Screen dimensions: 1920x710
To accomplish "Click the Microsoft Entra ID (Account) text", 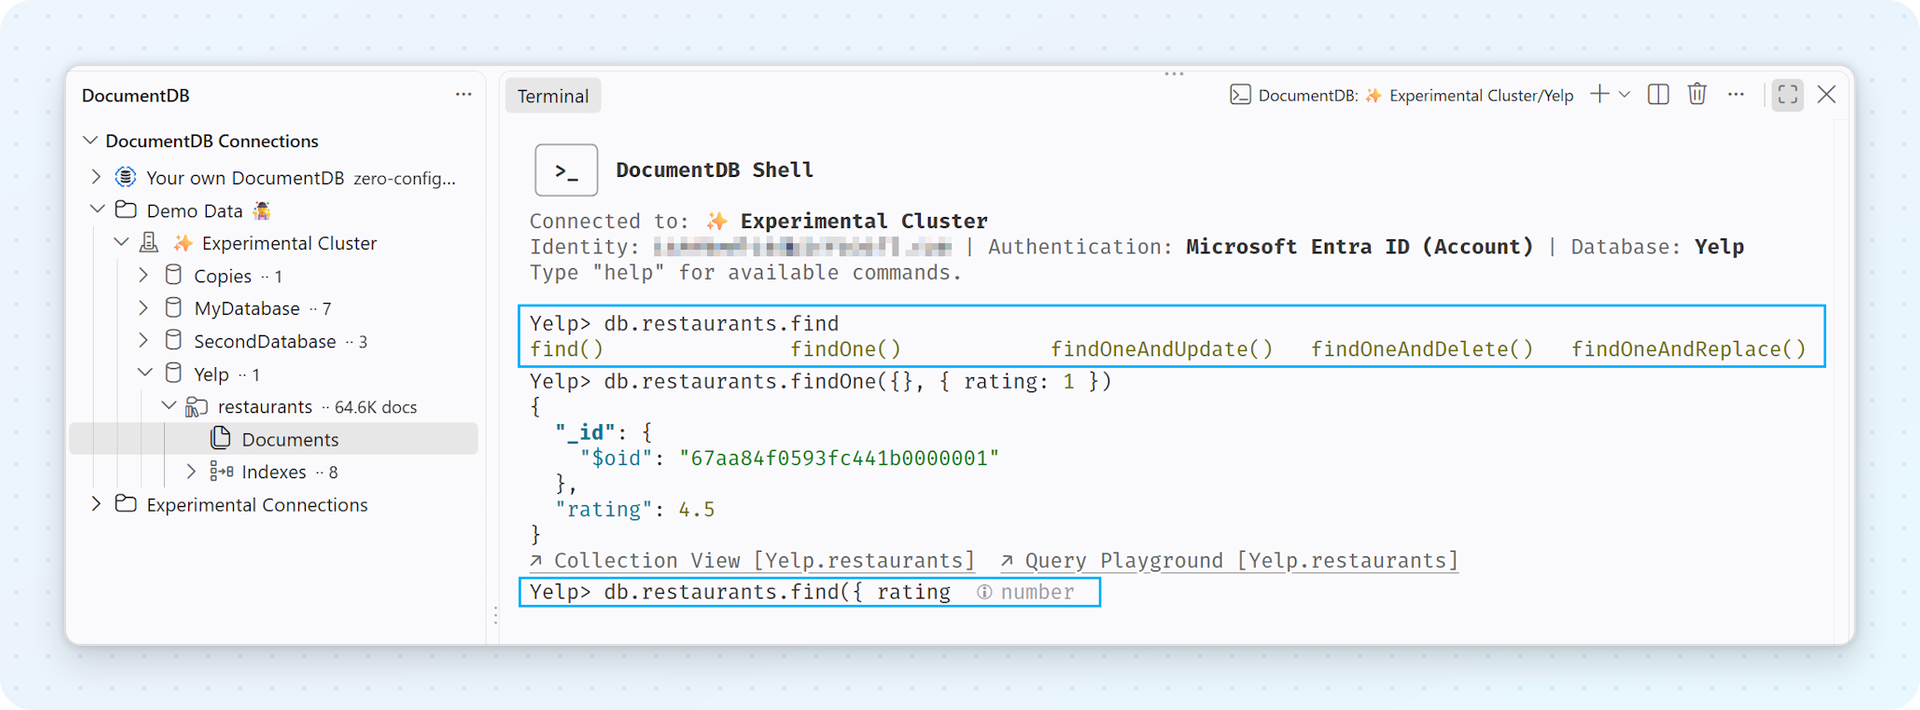I will coord(1359,247).
